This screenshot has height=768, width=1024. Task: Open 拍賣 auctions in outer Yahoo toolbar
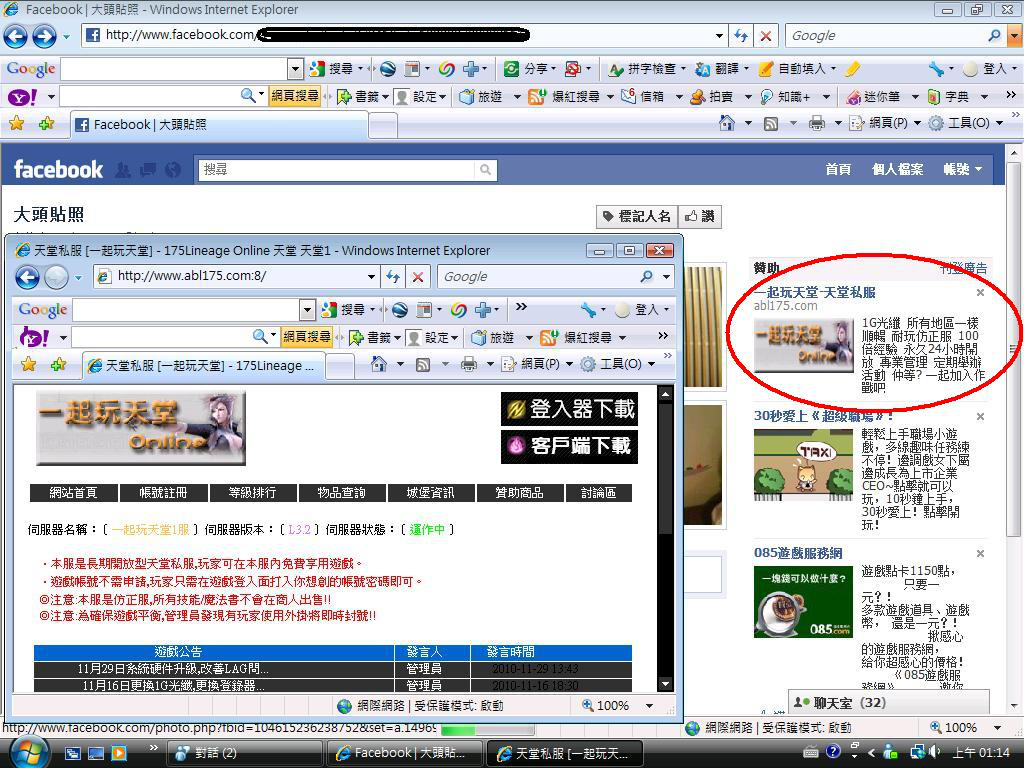point(712,97)
